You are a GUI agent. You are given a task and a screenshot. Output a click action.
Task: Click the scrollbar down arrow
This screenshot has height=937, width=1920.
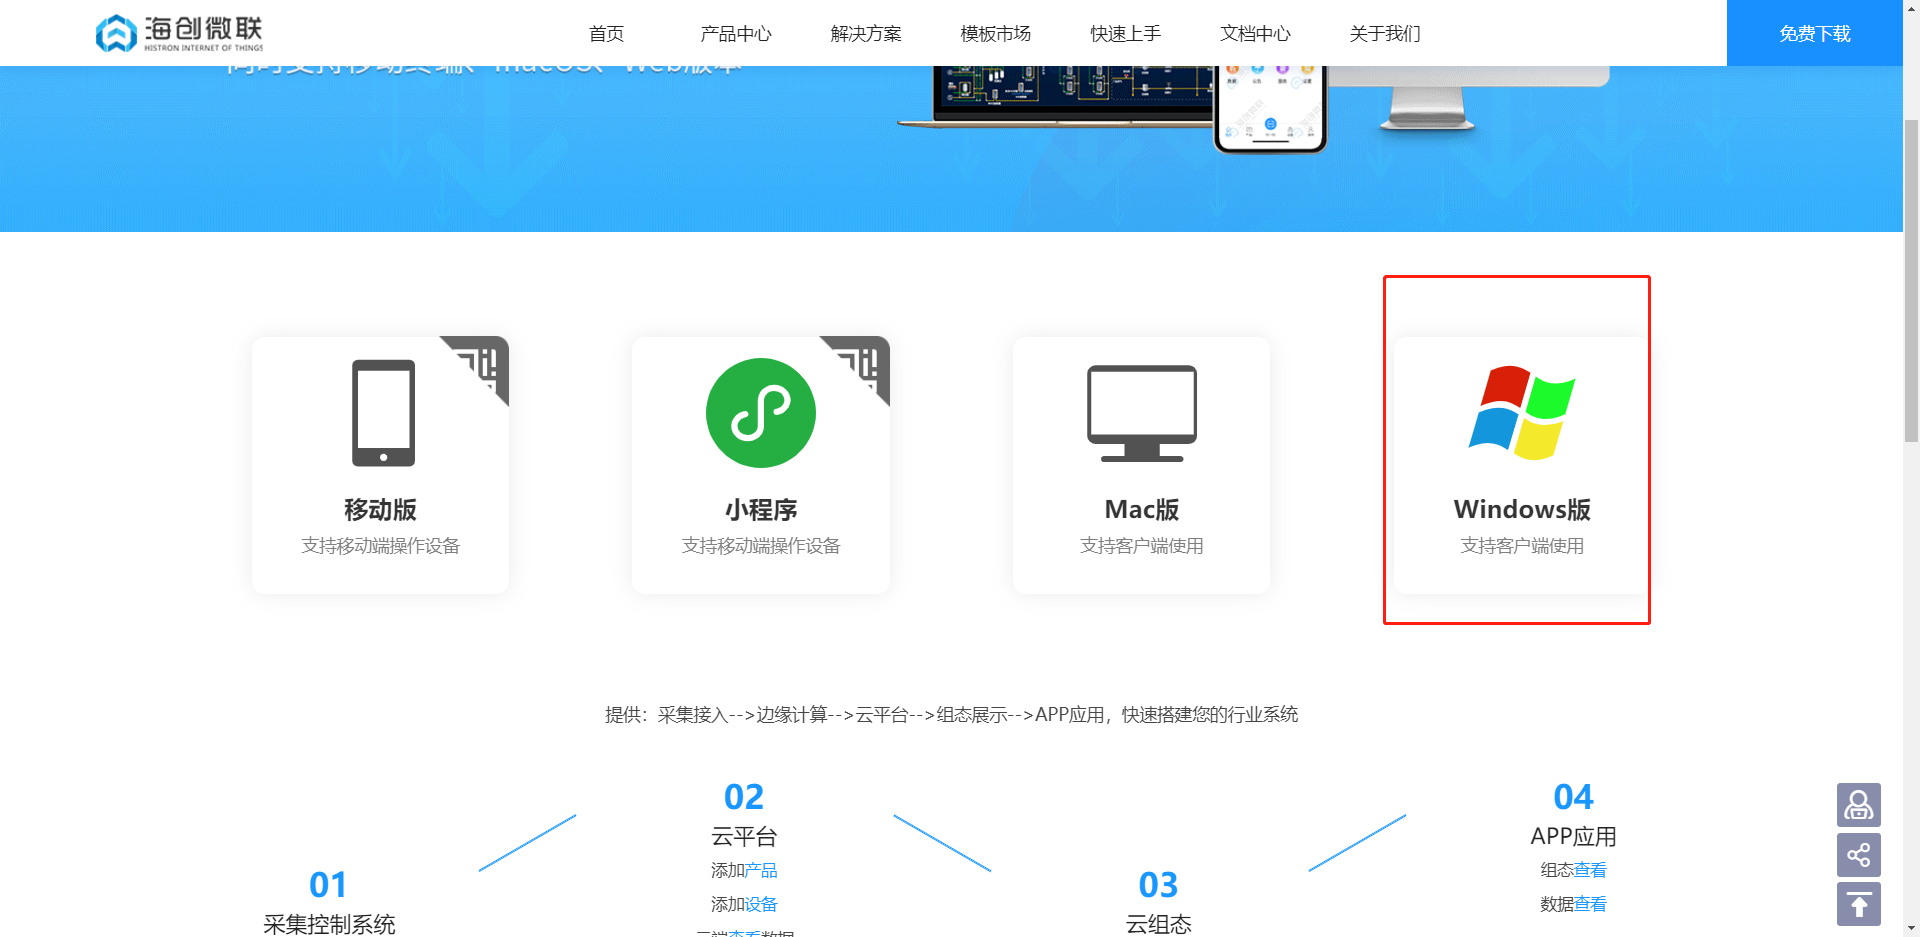pyautogui.click(x=1911, y=928)
